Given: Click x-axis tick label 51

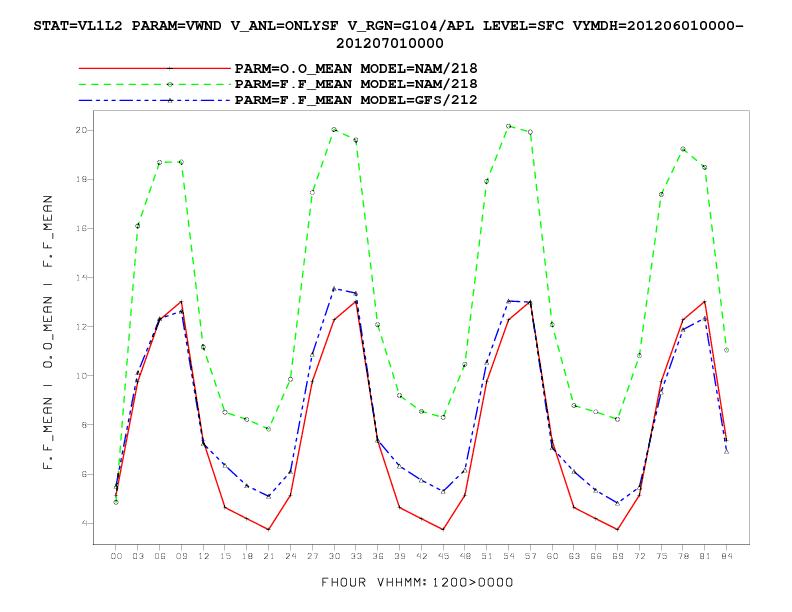Looking at the screenshot, I should (487, 556).
